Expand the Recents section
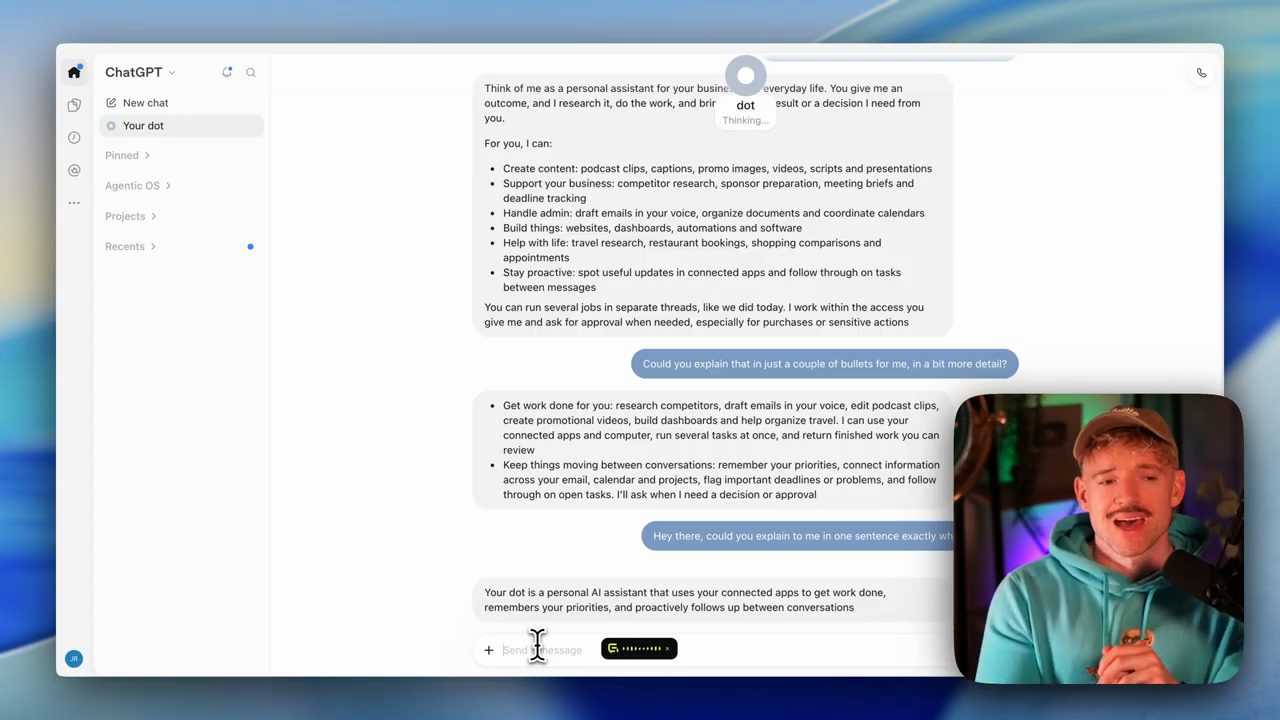This screenshot has width=1280, height=720. tap(131, 247)
